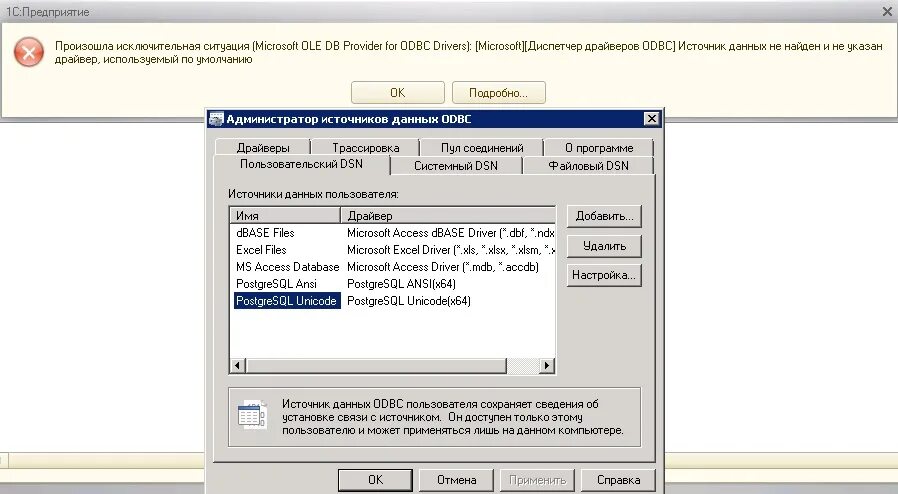Image resolution: width=898 pixels, height=494 pixels.
Task: Sort by the Драйвер column header
Action: click(448, 216)
